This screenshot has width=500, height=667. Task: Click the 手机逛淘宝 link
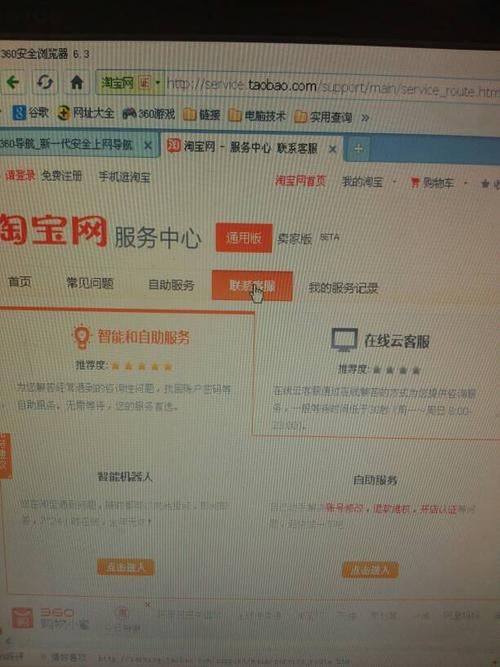coord(124,177)
